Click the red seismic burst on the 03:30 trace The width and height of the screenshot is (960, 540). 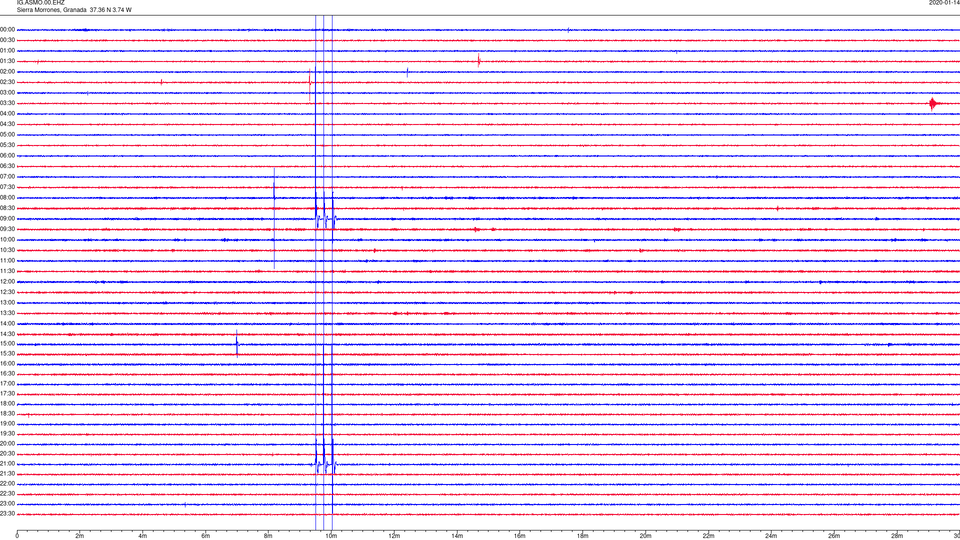click(x=933, y=103)
